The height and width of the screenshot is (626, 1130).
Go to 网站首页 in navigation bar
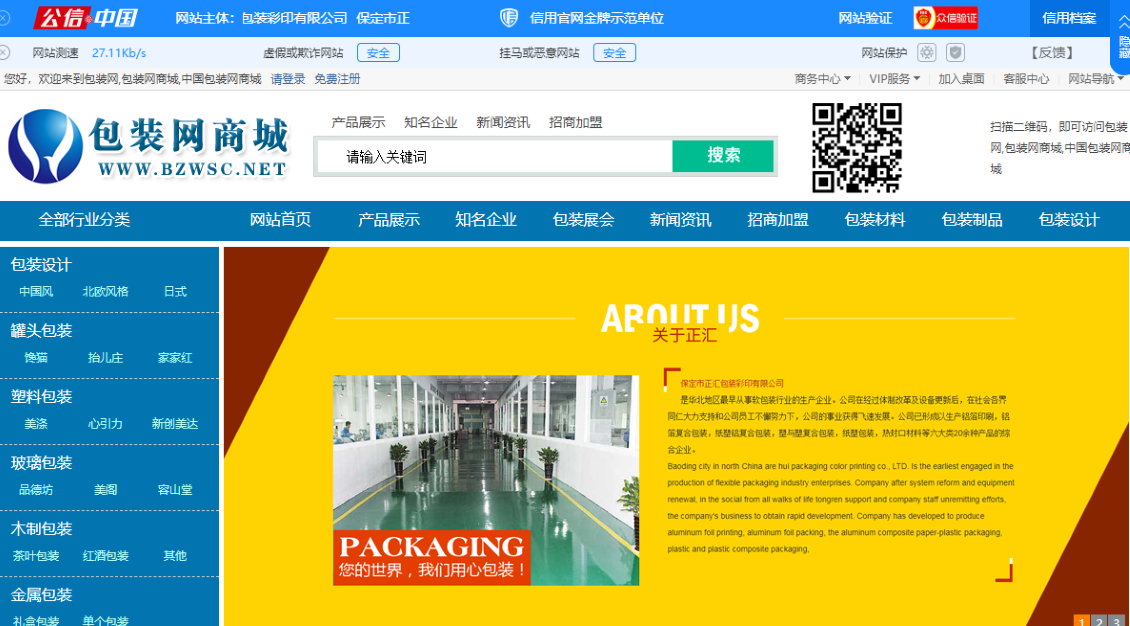(x=280, y=220)
